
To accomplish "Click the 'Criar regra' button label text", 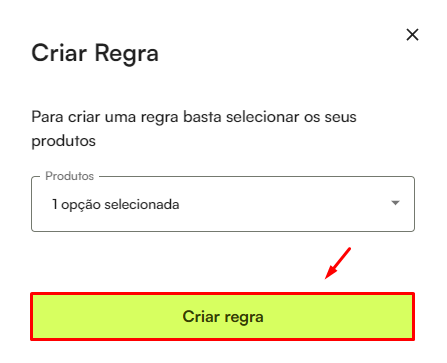I will click(223, 317).
